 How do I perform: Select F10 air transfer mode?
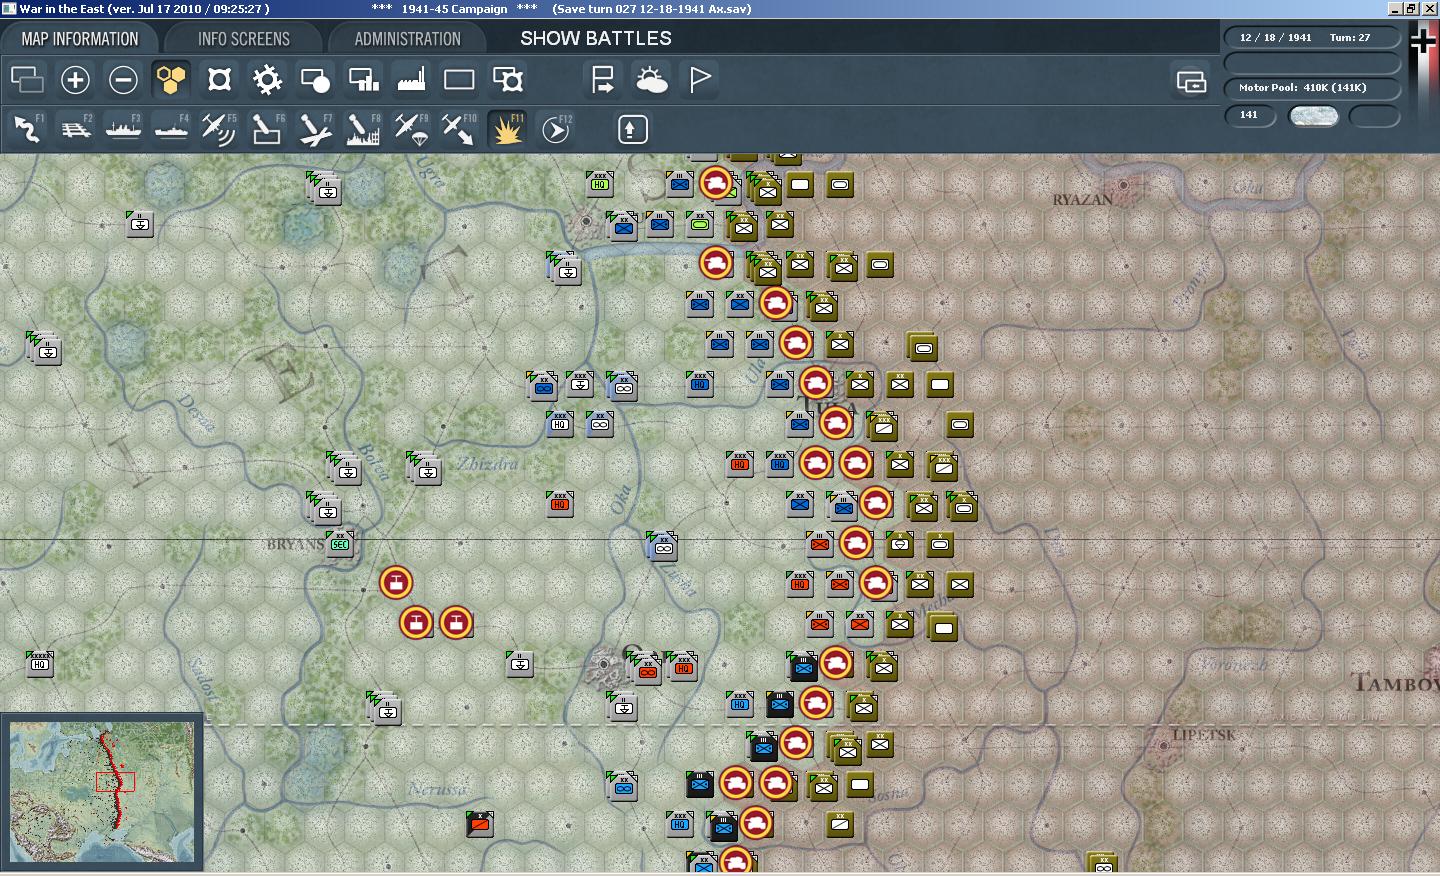click(459, 129)
